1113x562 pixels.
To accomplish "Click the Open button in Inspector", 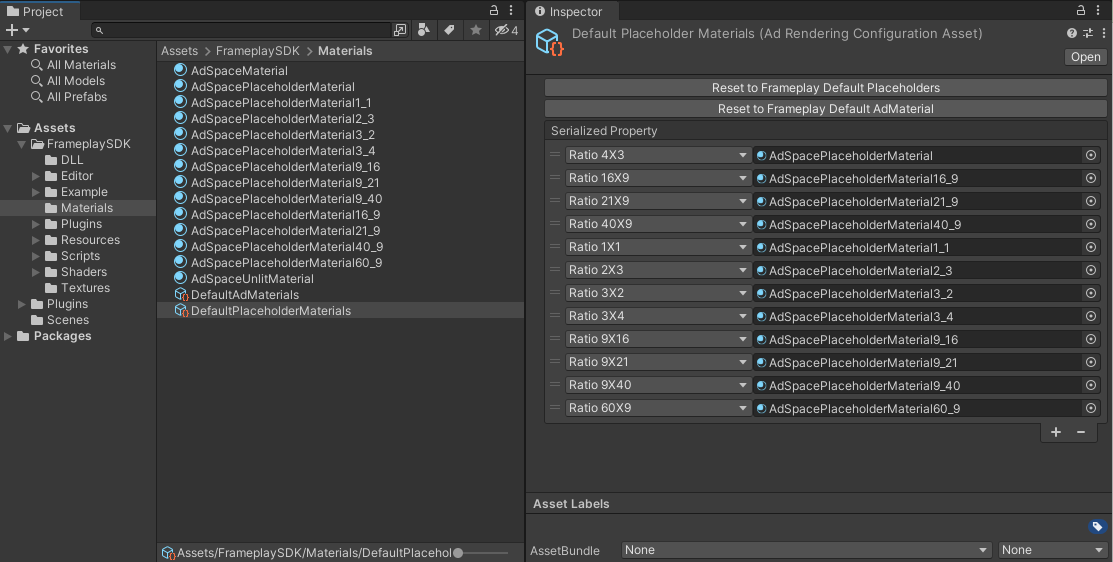I will [1085, 57].
